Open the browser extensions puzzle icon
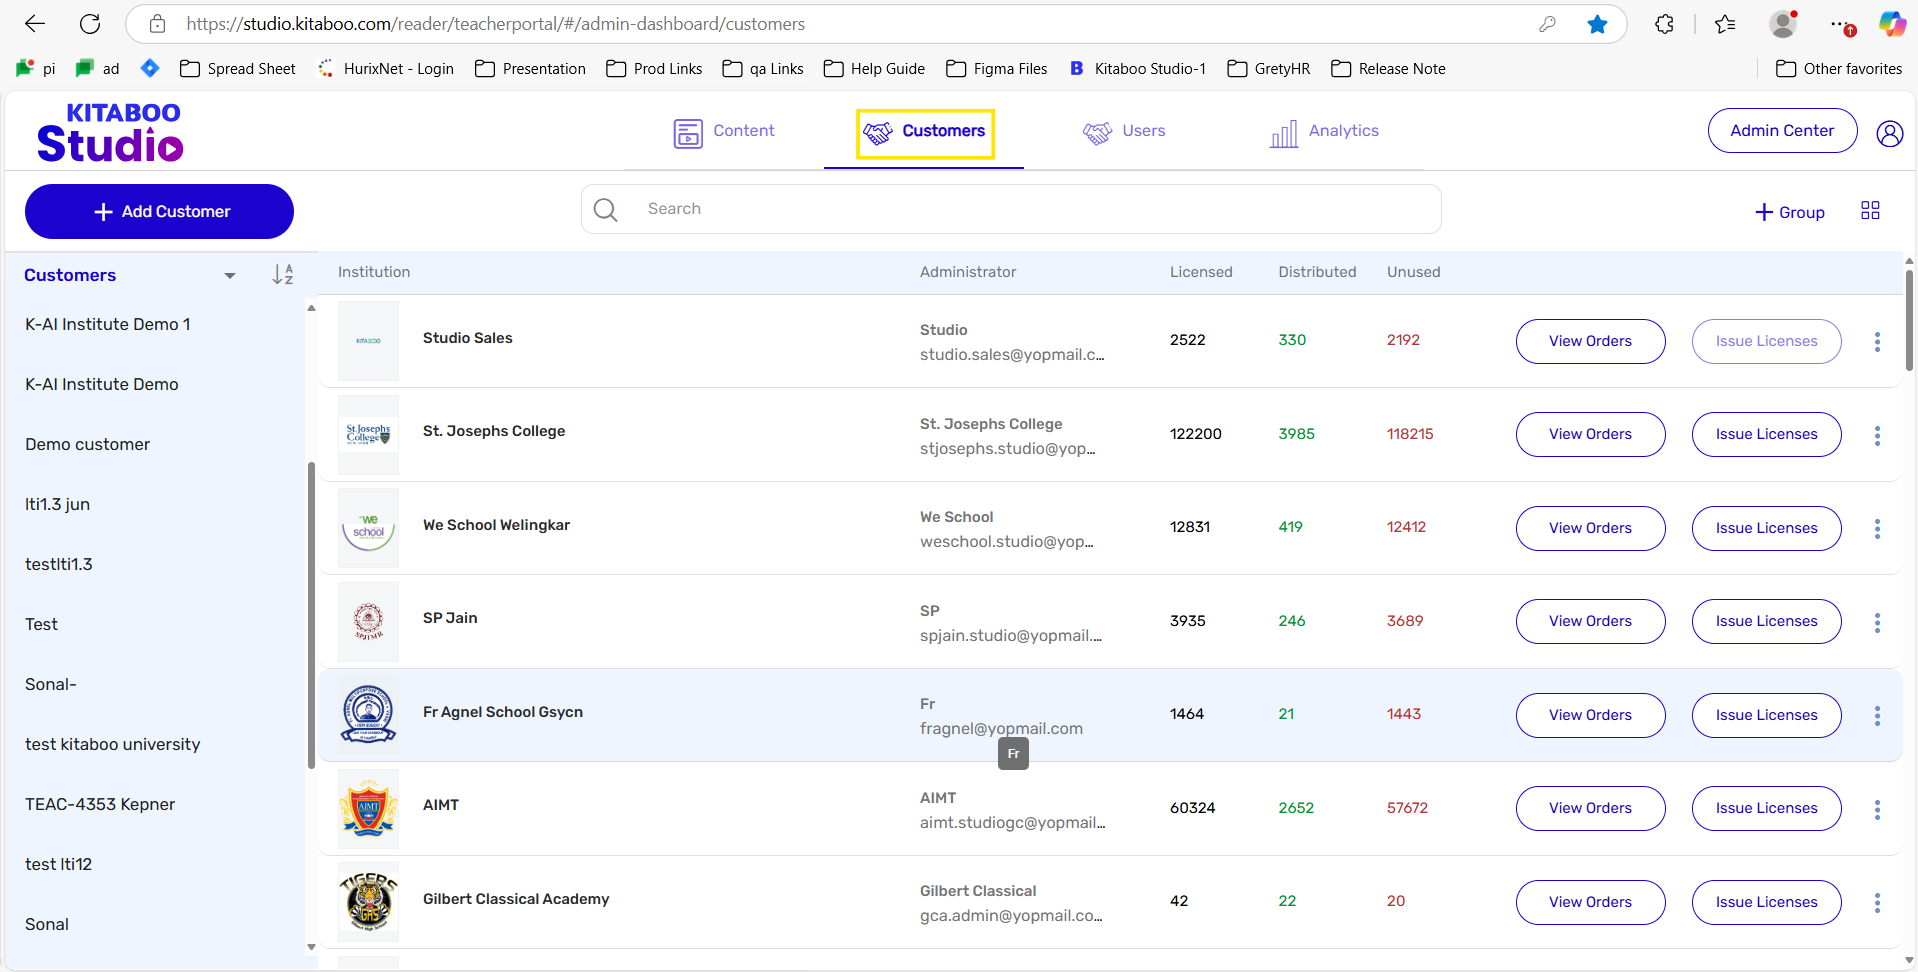This screenshot has height=972, width=1918. click(x=1664, y=24)
